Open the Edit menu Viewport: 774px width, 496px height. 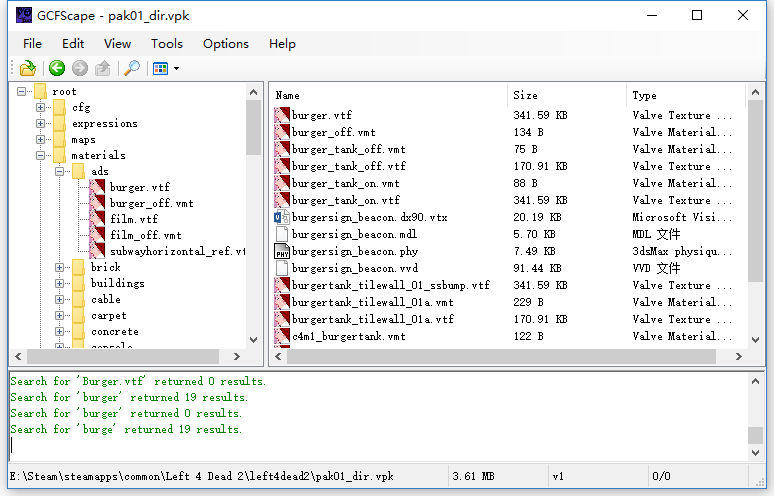pos(73,44)
